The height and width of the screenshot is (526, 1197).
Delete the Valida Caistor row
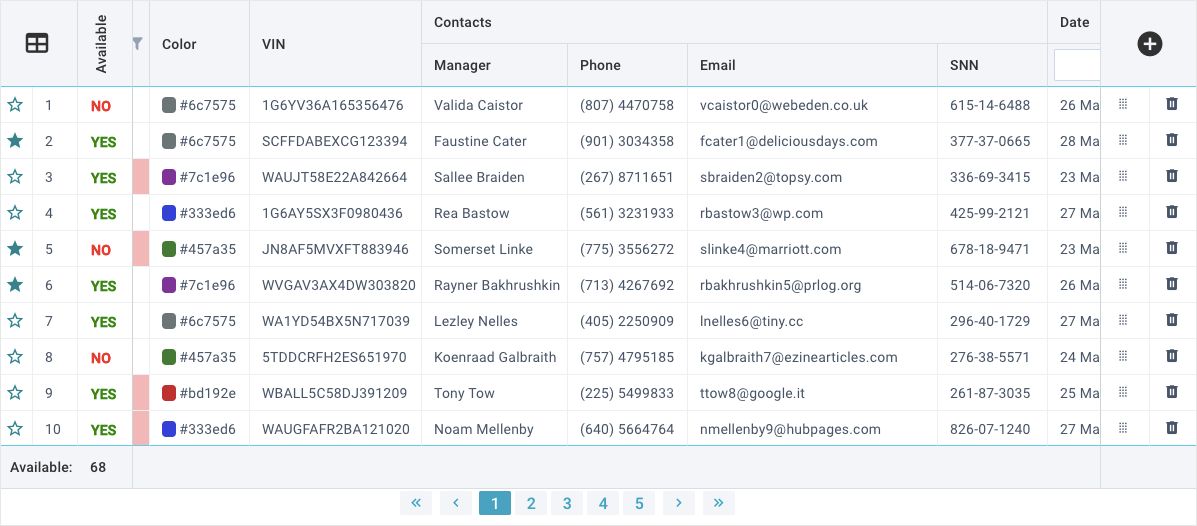point(1172,104)
